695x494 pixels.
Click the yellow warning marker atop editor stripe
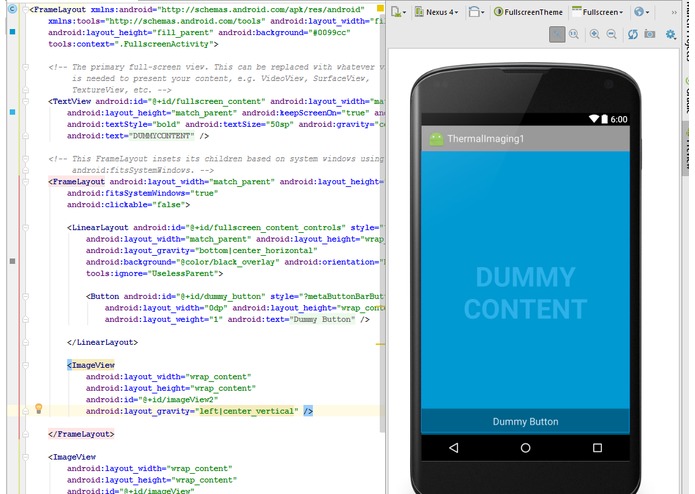380,8
